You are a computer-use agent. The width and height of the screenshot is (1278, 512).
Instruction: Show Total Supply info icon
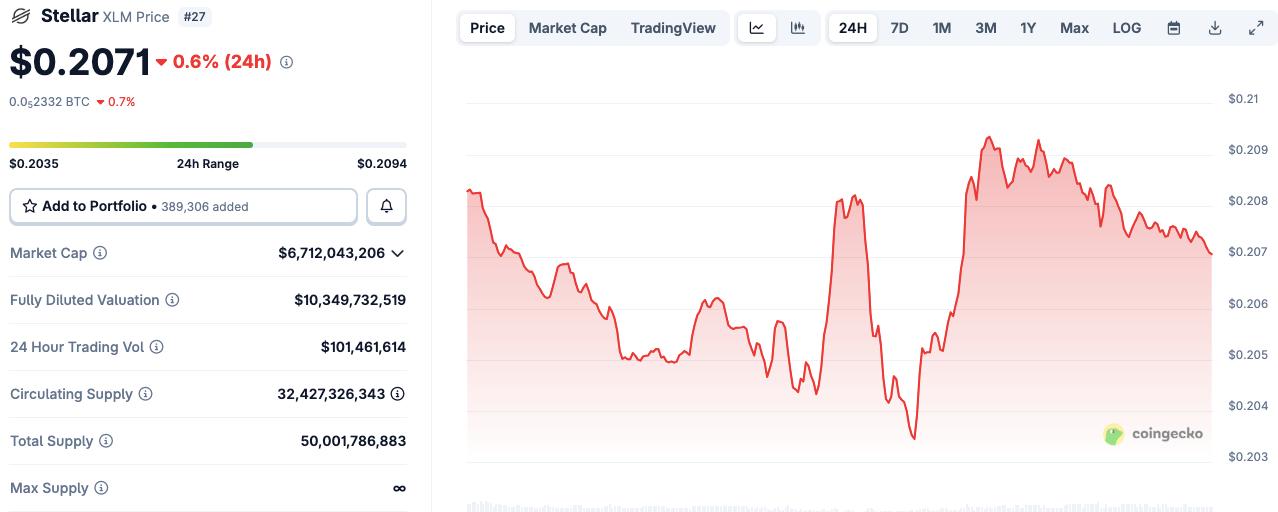(106, 441)
